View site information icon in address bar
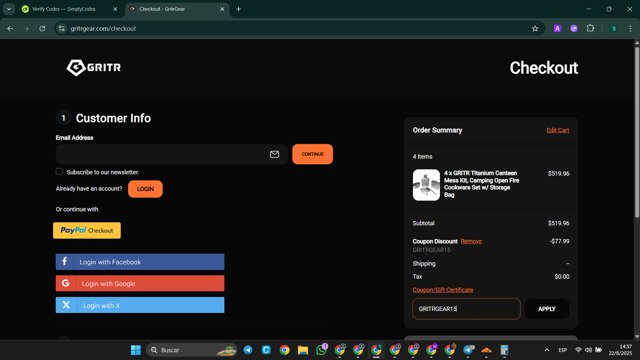640x360 pixels. pyautogui.click(x=62, y=29)
